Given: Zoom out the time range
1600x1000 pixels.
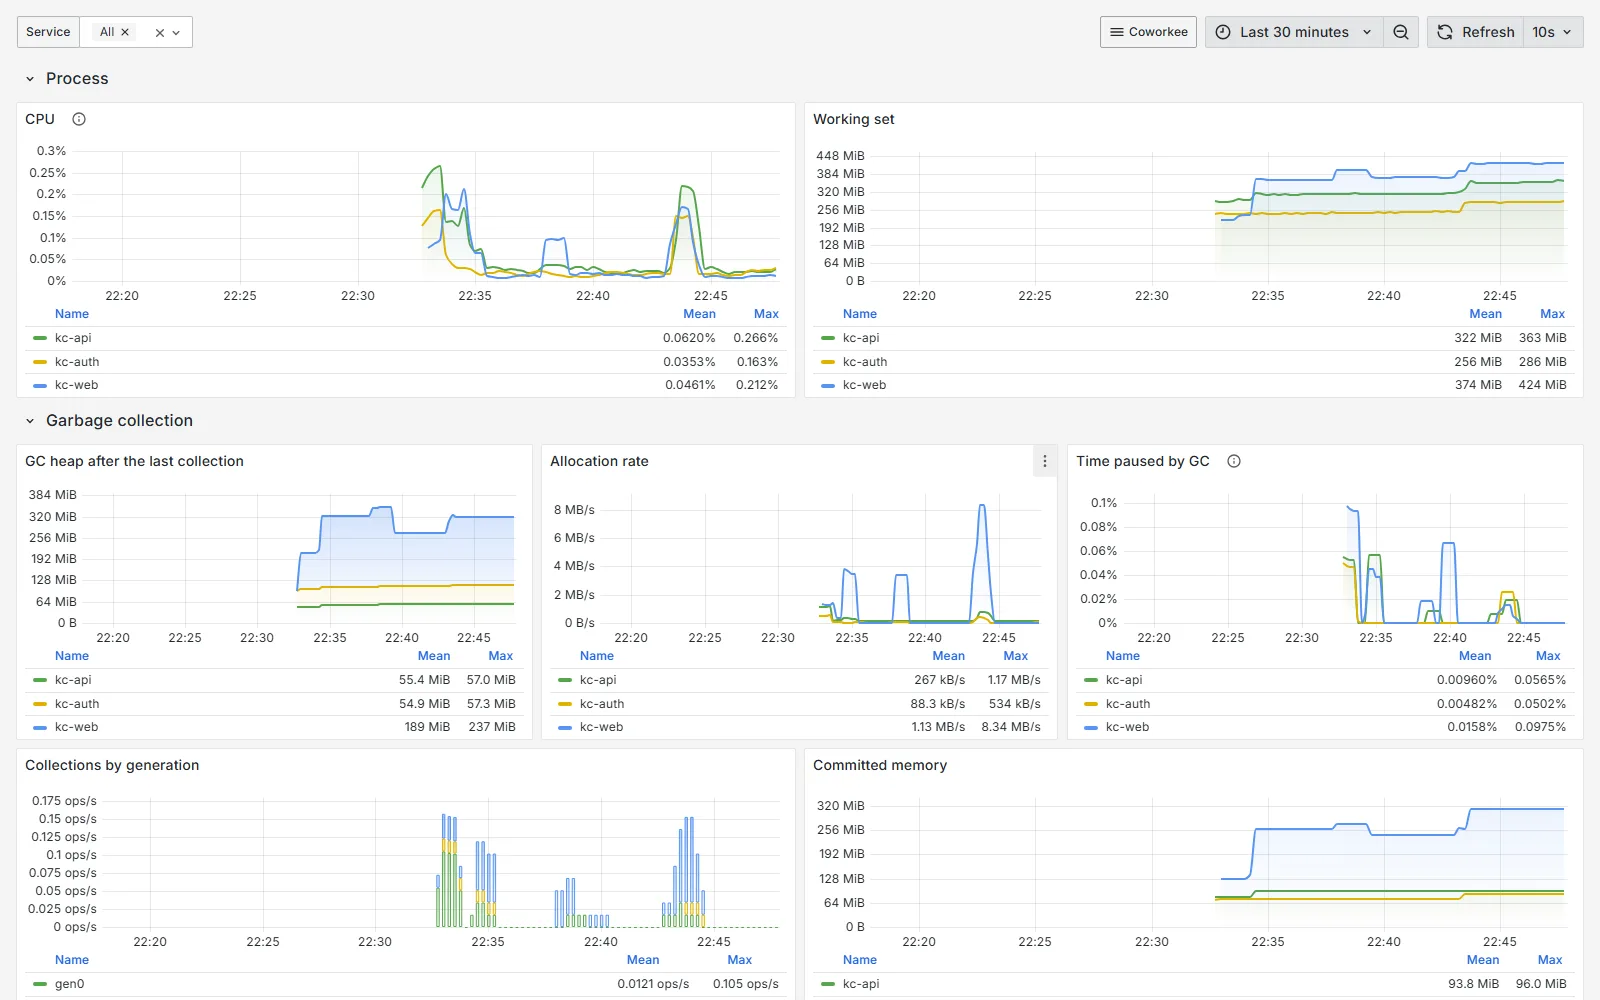Looking at the screenshot, I should [1401, 32].
